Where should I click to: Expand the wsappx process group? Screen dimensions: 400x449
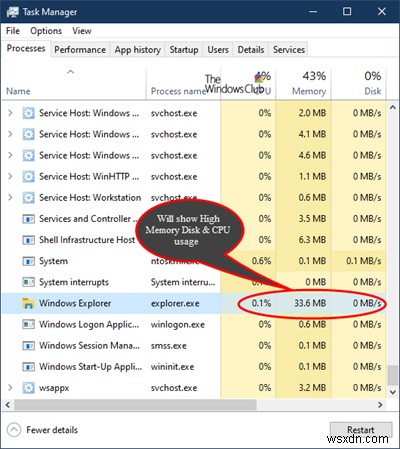click(10, 387)
